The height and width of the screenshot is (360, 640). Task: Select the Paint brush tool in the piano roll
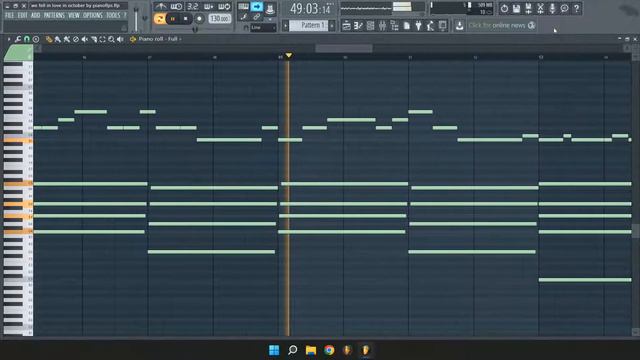click(58, 39)
